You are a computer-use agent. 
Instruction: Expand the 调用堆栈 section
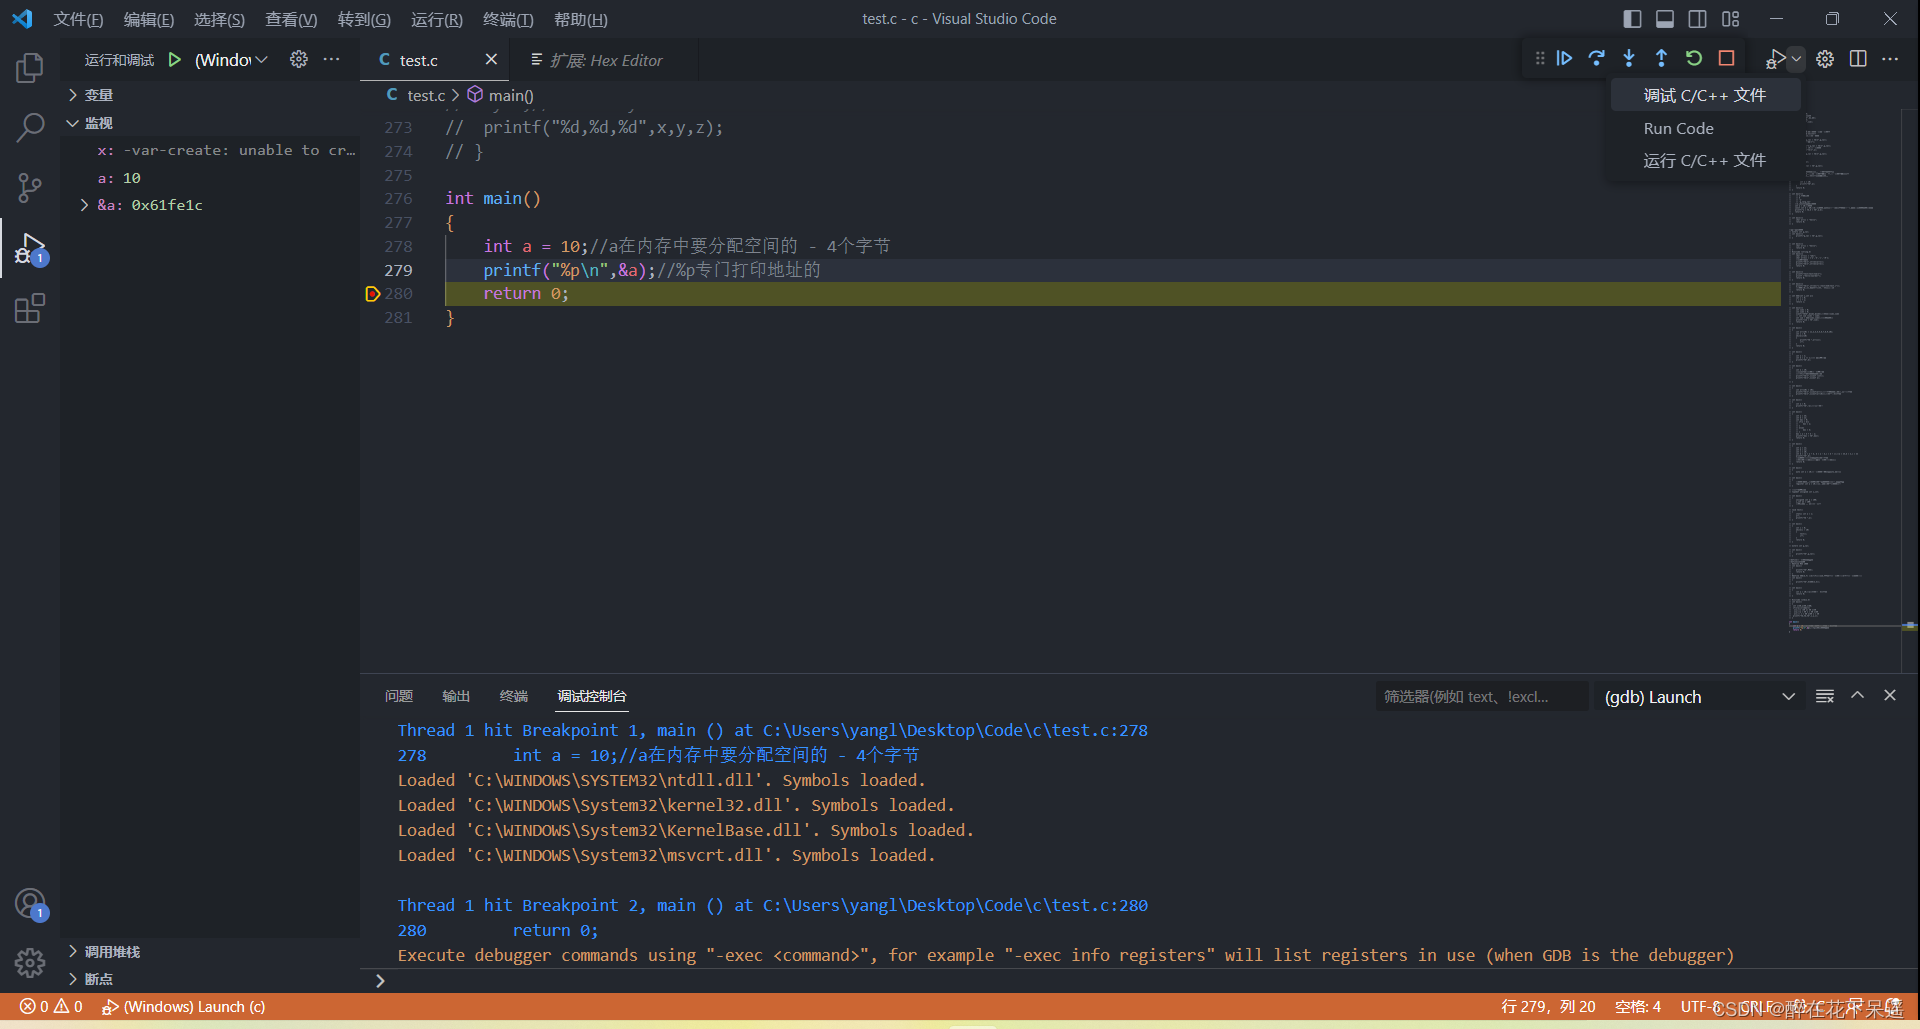point(210,952)
